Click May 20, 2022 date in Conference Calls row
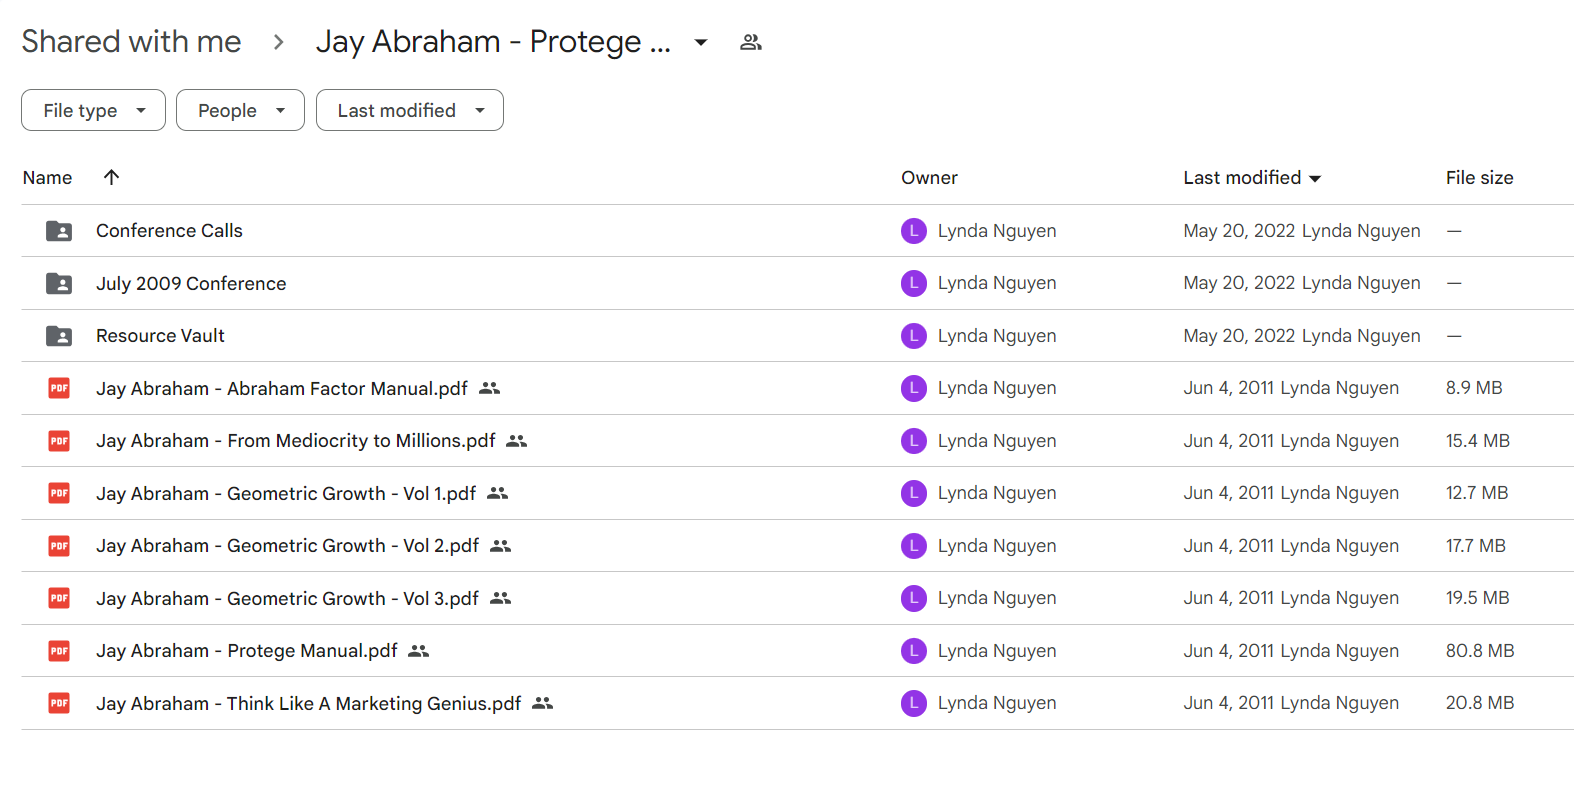 [1240, 231]
